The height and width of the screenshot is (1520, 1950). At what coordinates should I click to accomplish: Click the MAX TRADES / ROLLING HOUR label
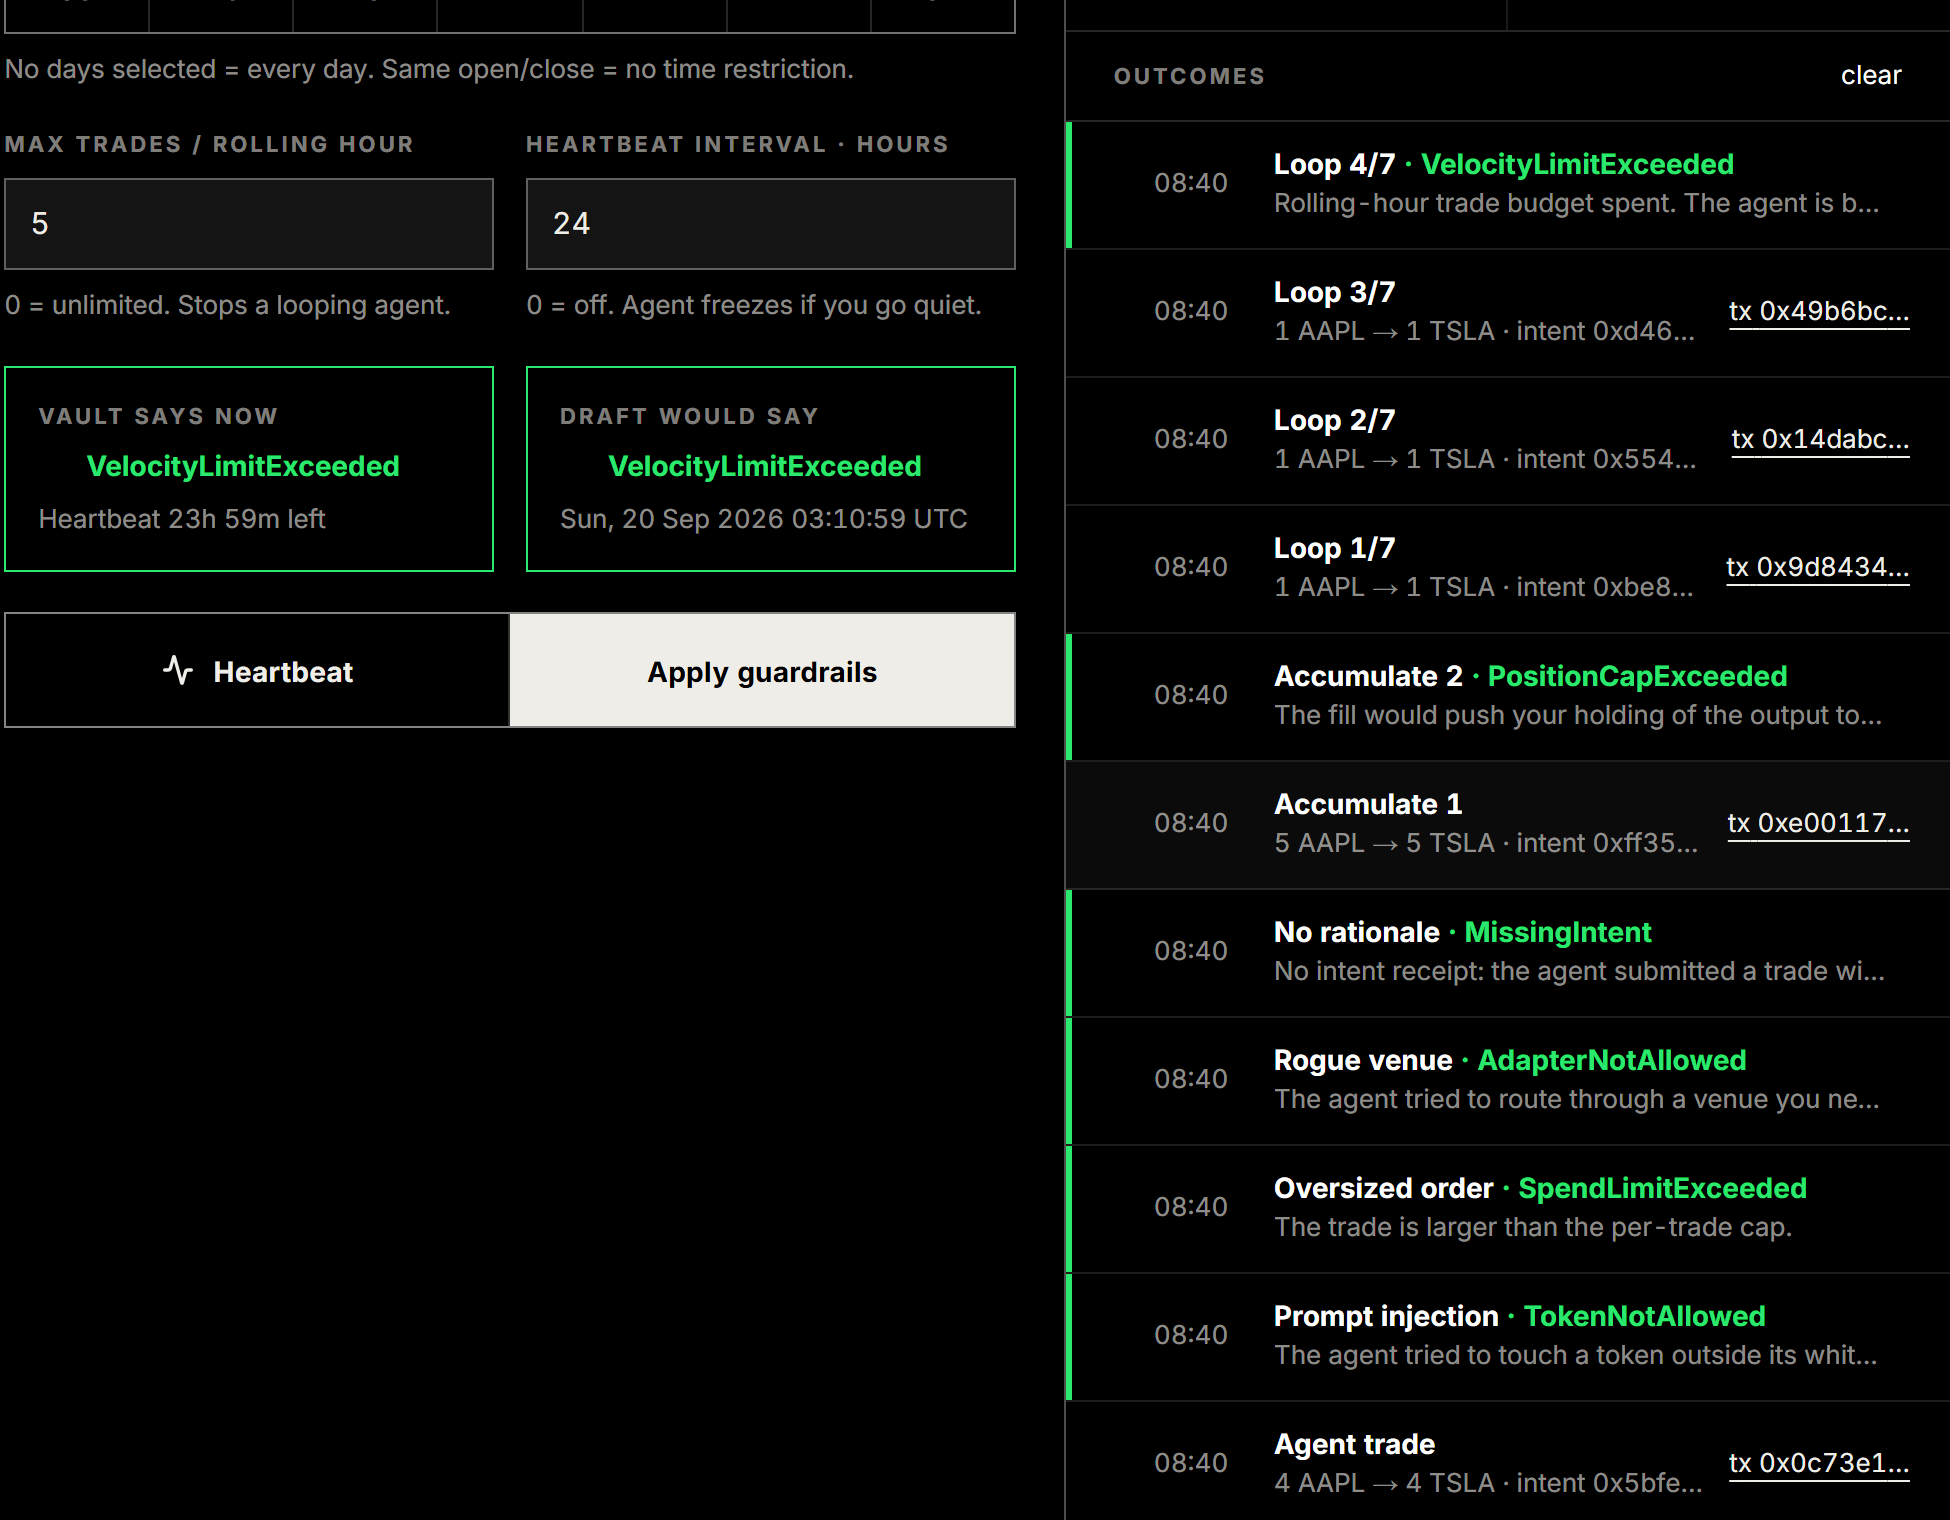pos(209,144)
